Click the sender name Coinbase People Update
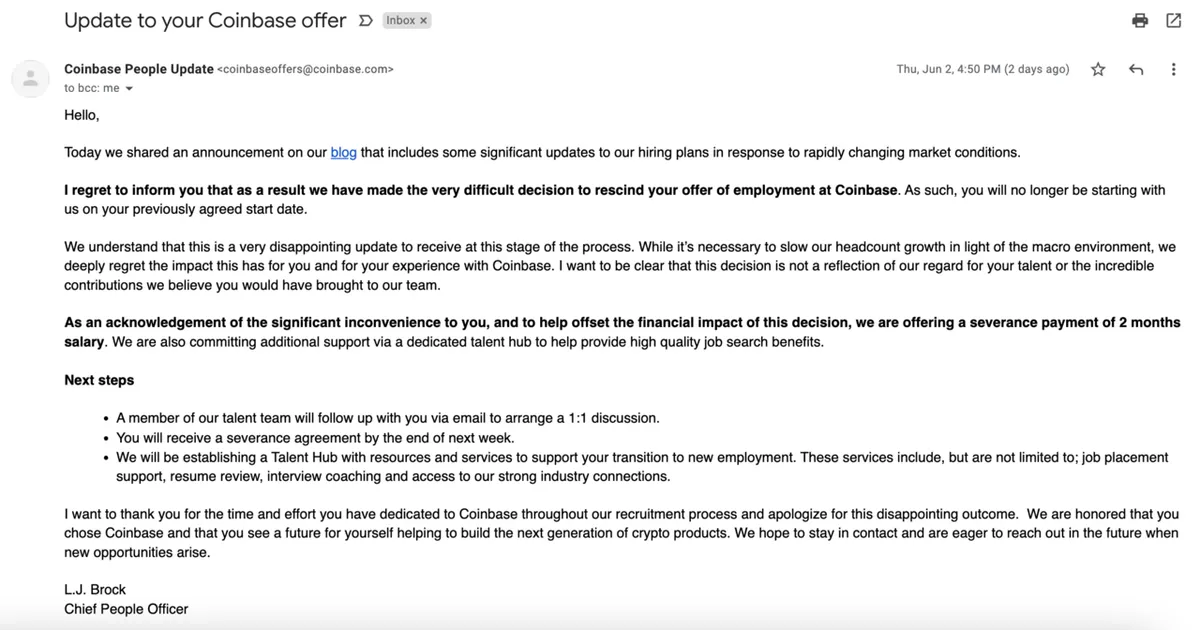Screen dimensions: 1200x630 coord(138,69)
